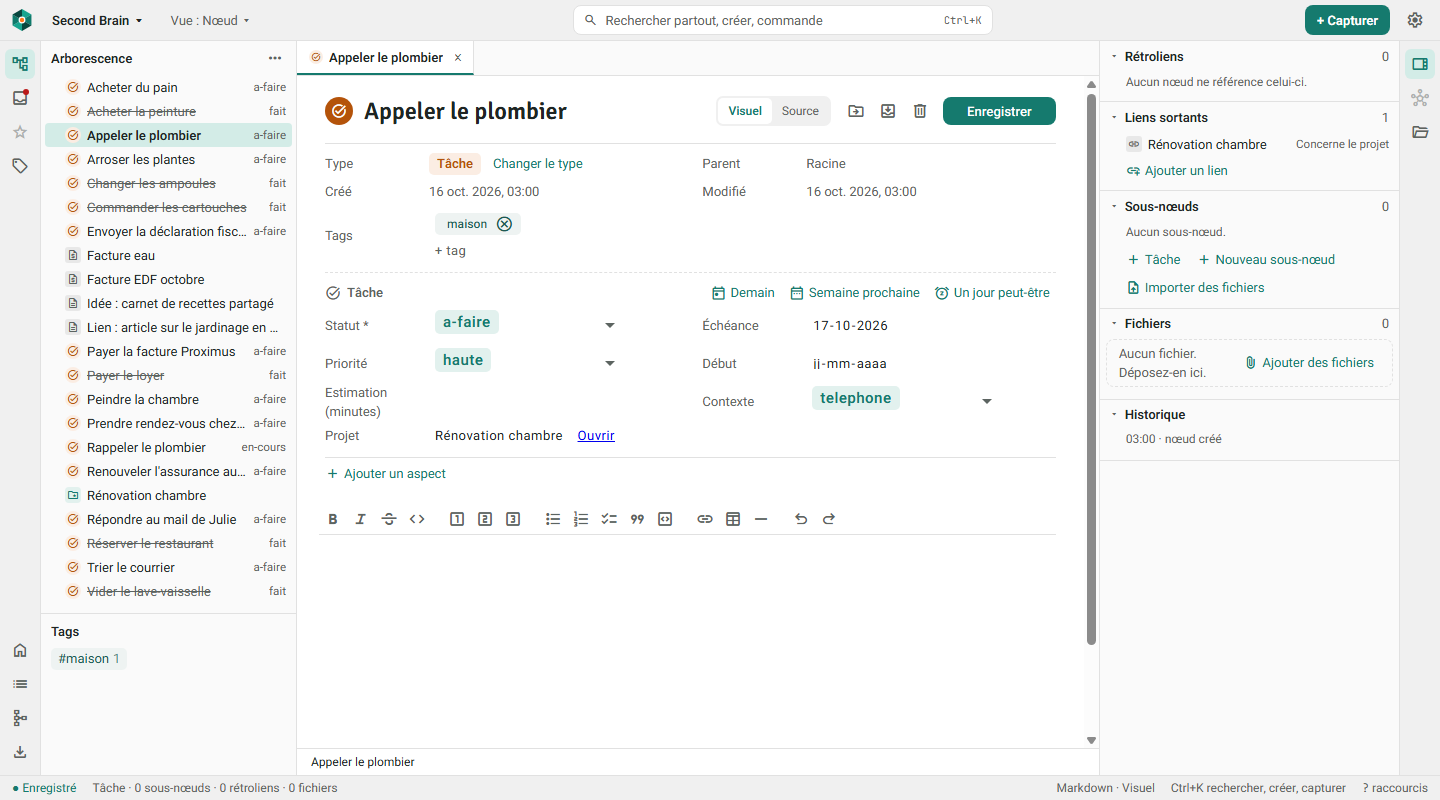The image size is (1440, 800).
Task: Open settings gear icon
Action: point(1415,20)
